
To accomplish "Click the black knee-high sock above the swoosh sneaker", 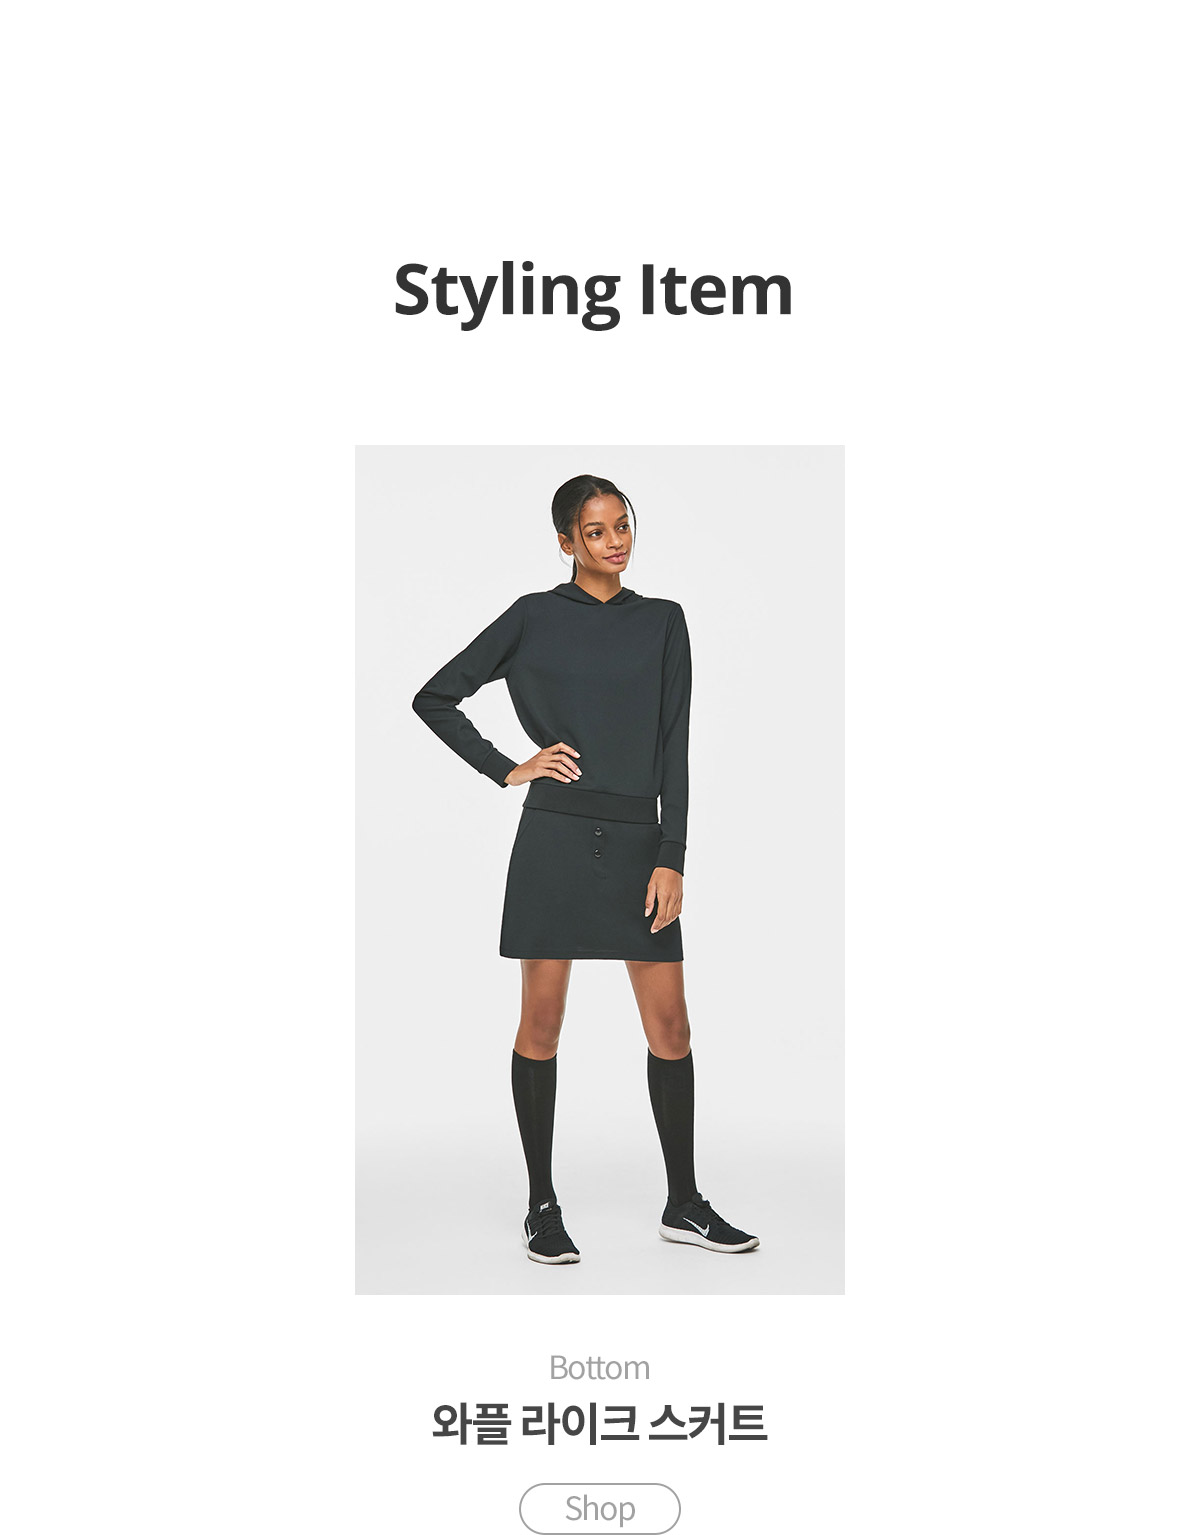I will (671, 1125).
